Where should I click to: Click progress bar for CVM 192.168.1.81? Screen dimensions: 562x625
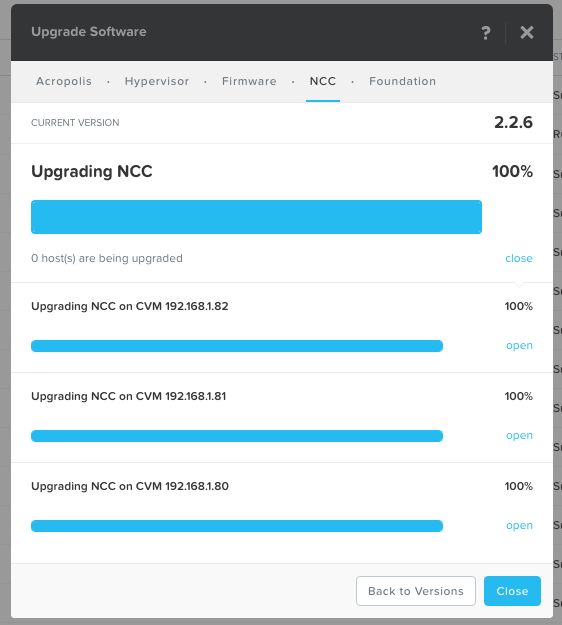tap(237, 436)
